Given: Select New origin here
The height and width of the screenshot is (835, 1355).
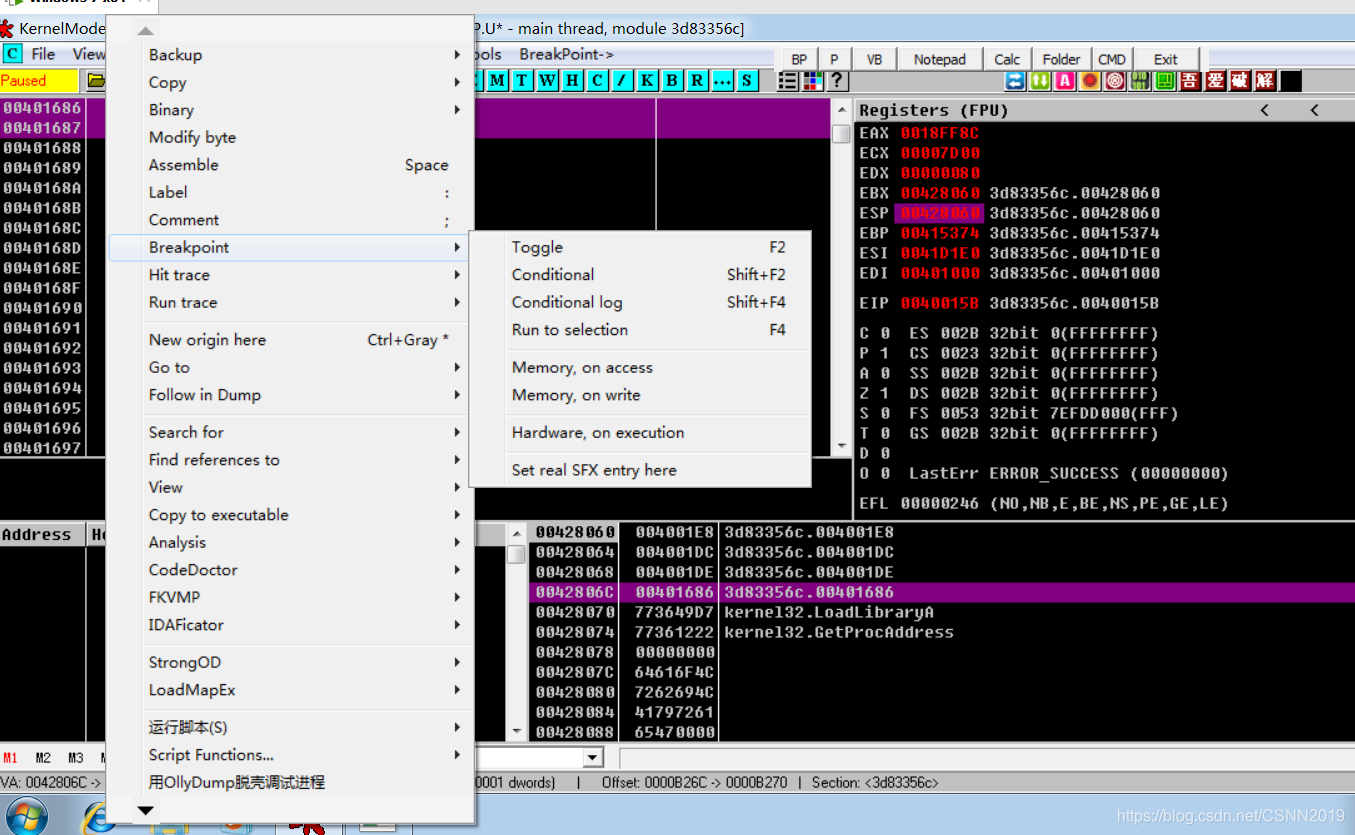Looking at the screenshot, I should (x=290, y=340).
